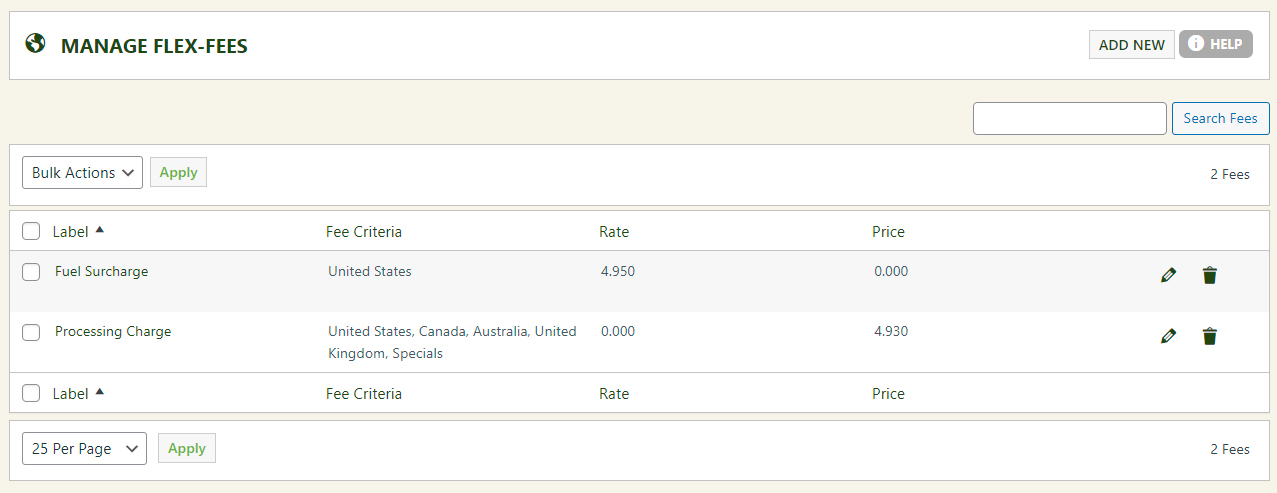1277x493 pixels.
Task: Click the globe icon beside Manage Flex-Fees
Action: (36, 44)
